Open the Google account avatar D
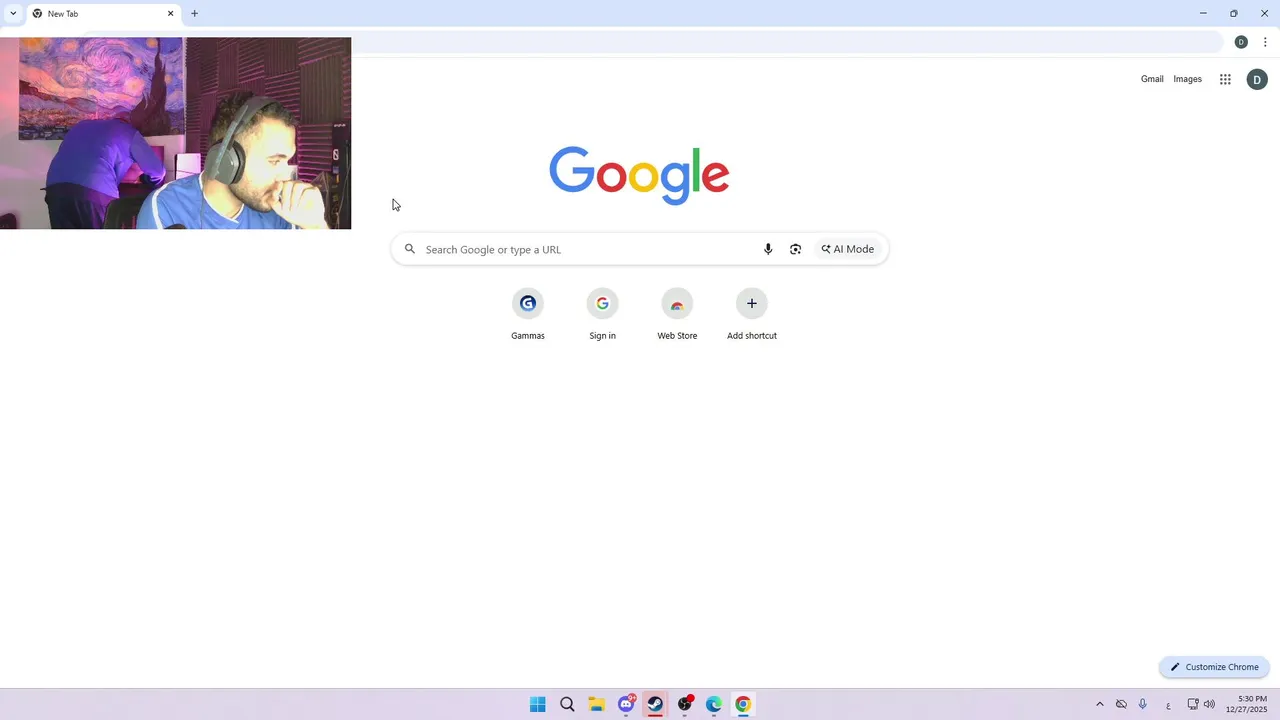1280x720 pixels. click(x=1257, y=80)
